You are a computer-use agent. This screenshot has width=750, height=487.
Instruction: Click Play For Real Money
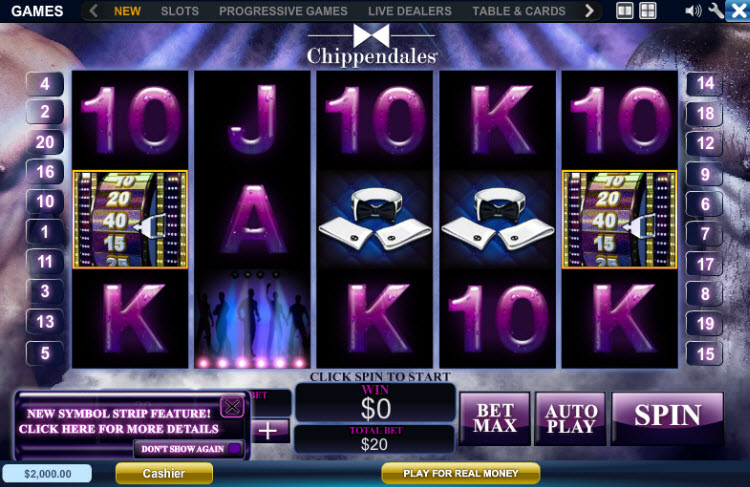pyautogui.click(x=461, y=473)
